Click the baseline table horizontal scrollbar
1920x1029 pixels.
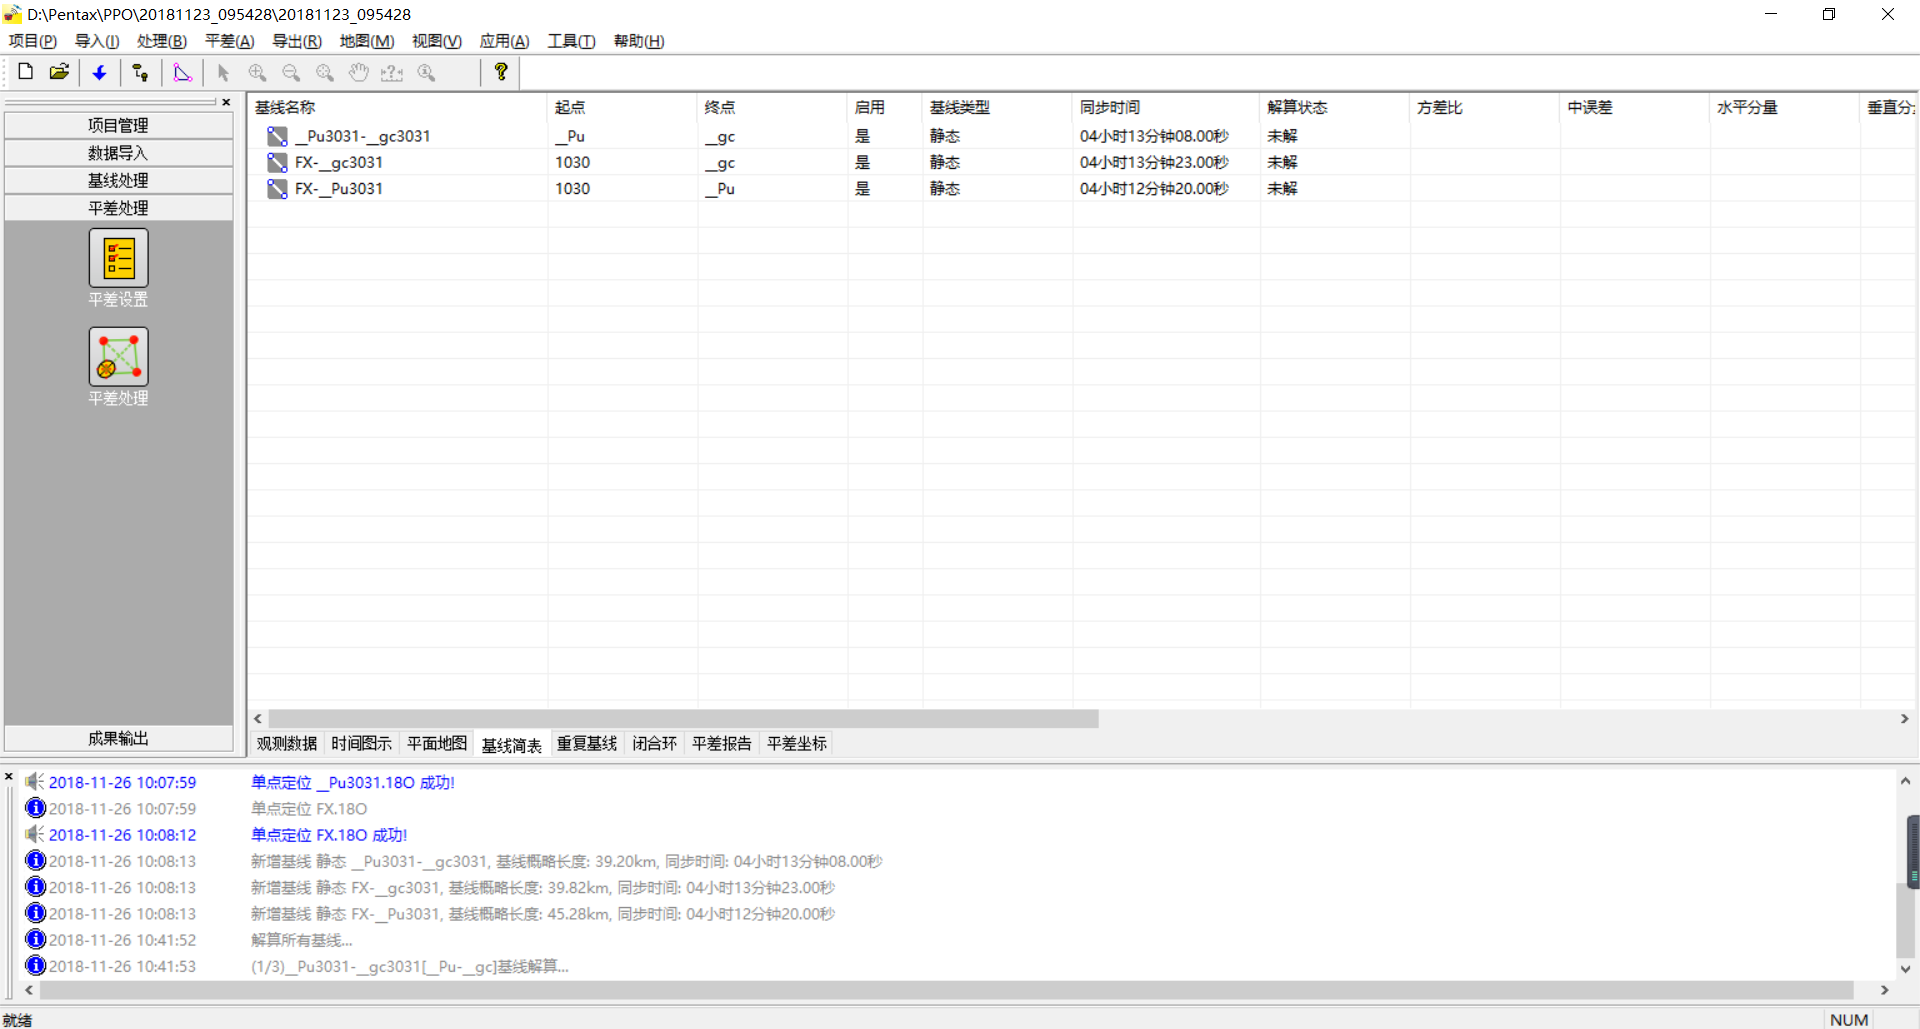683,719
